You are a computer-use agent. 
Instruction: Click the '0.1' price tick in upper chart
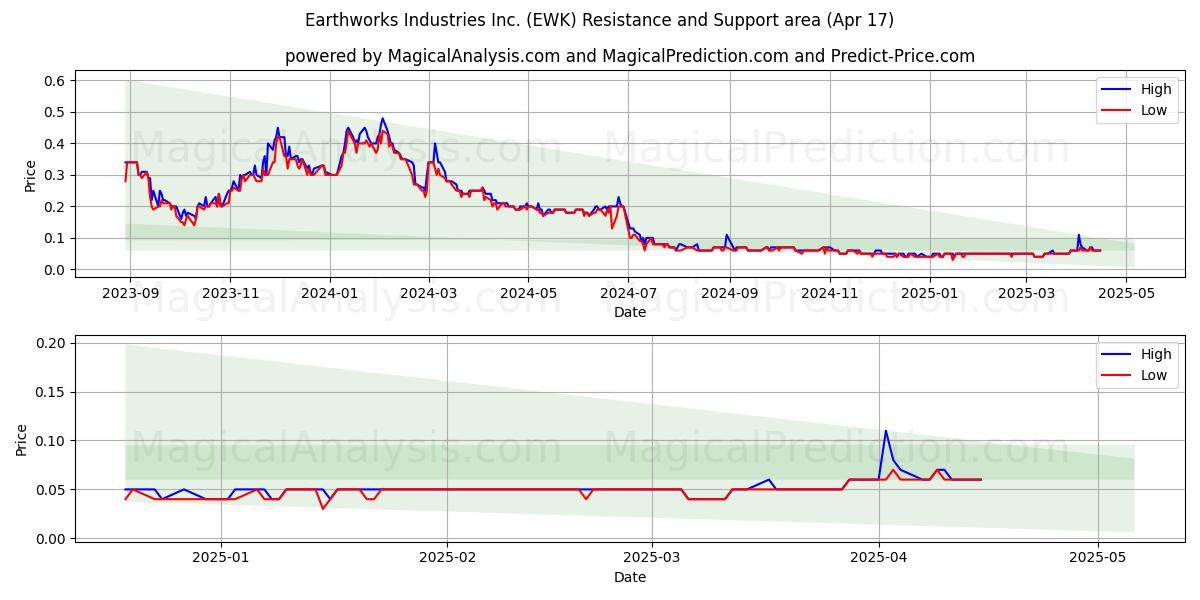(54, 238)
